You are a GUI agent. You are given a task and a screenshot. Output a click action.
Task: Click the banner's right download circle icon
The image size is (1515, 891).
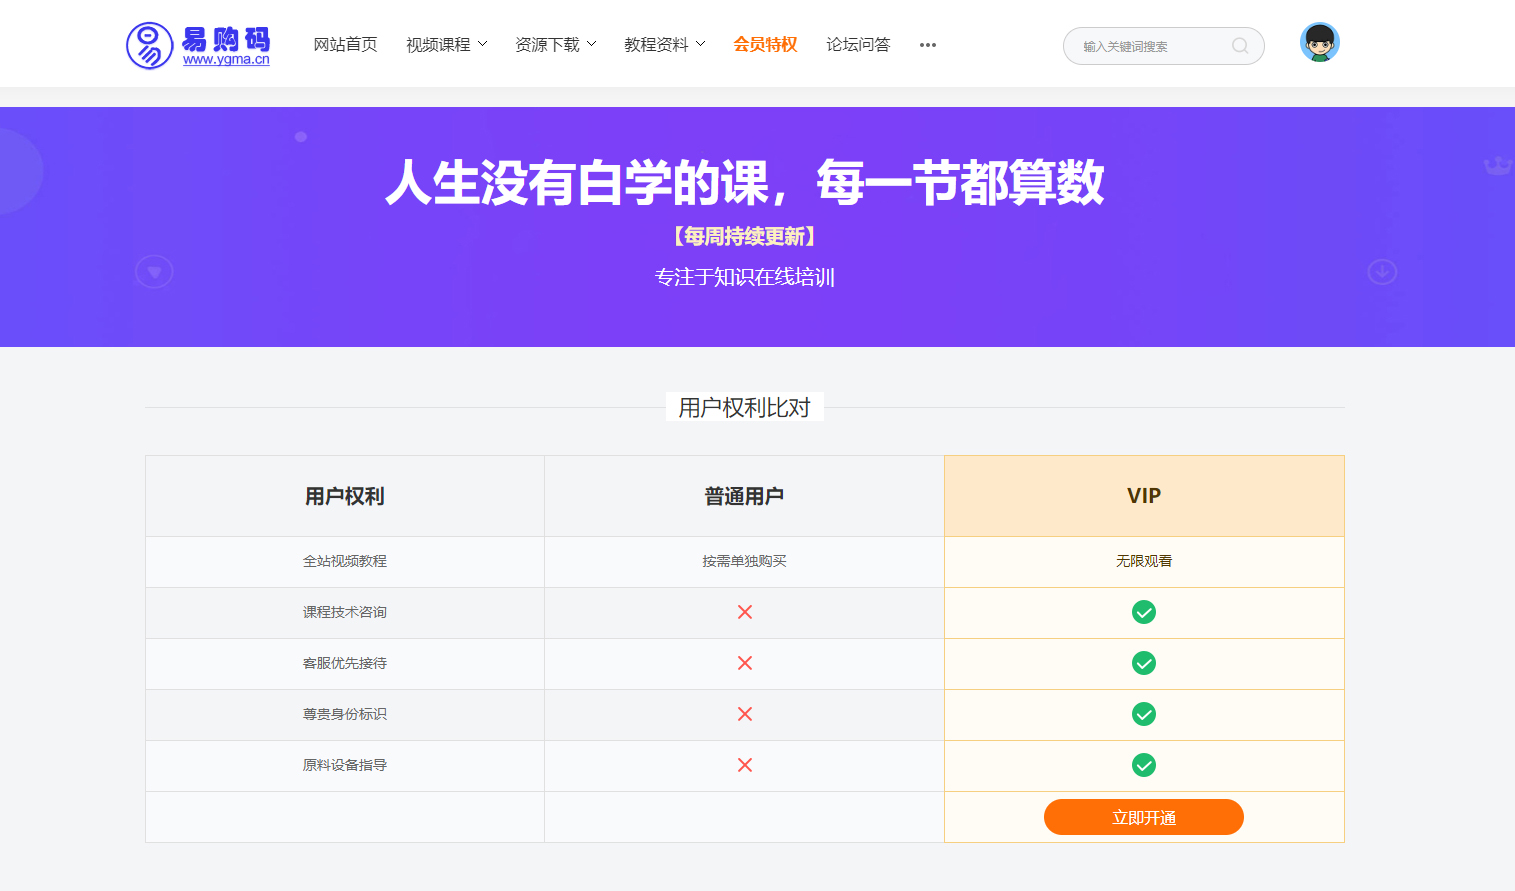click(1382, 272)
